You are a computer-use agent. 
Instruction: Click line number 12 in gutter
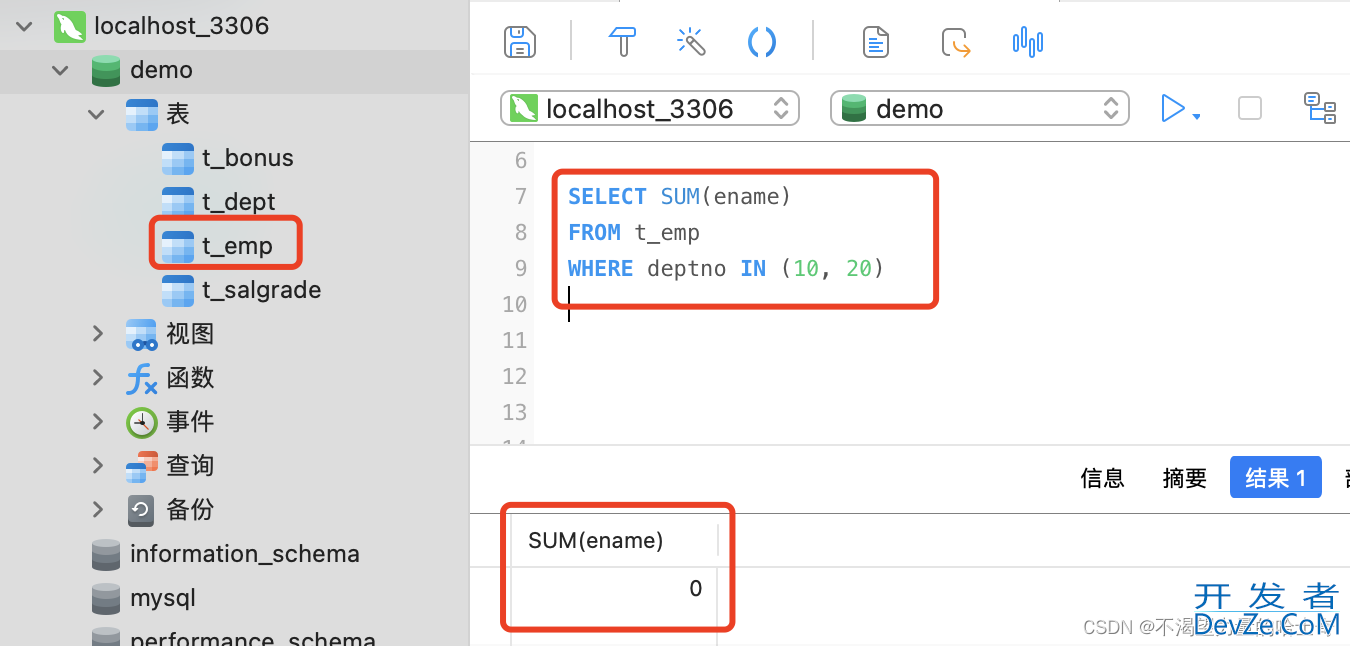514,376
